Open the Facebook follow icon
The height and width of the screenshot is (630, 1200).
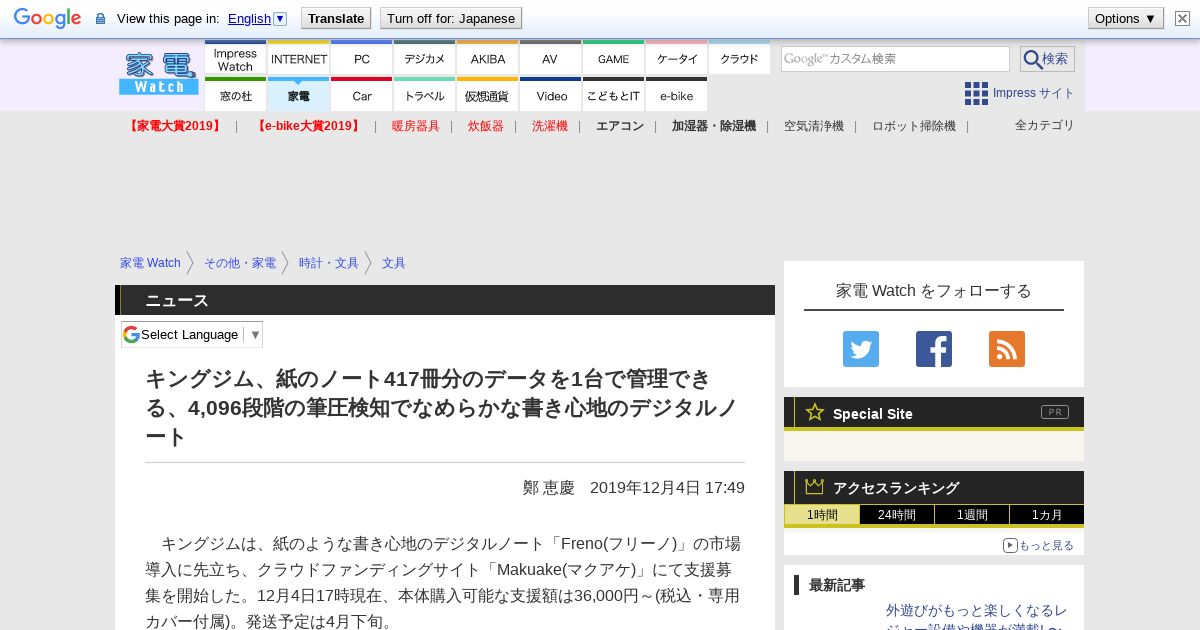click(934, 349)
